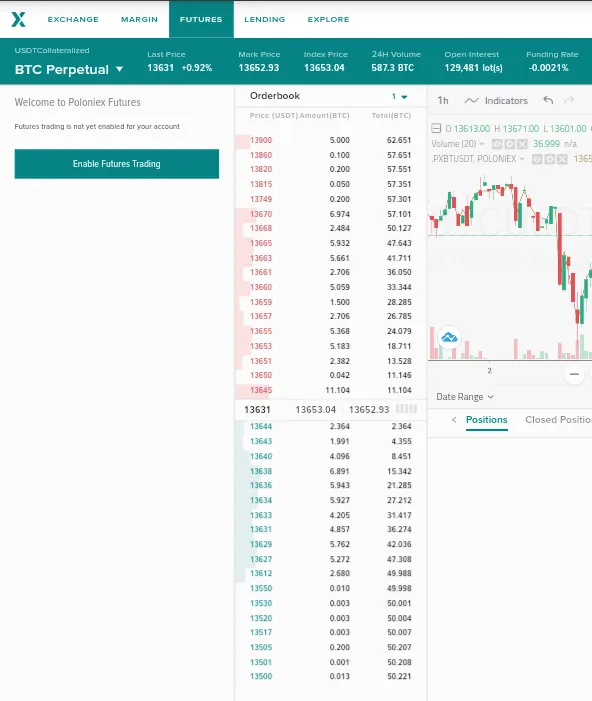Click the Funding Rate value -0.0021%
This screenshot has width=592, height=701.
point(548,68)
